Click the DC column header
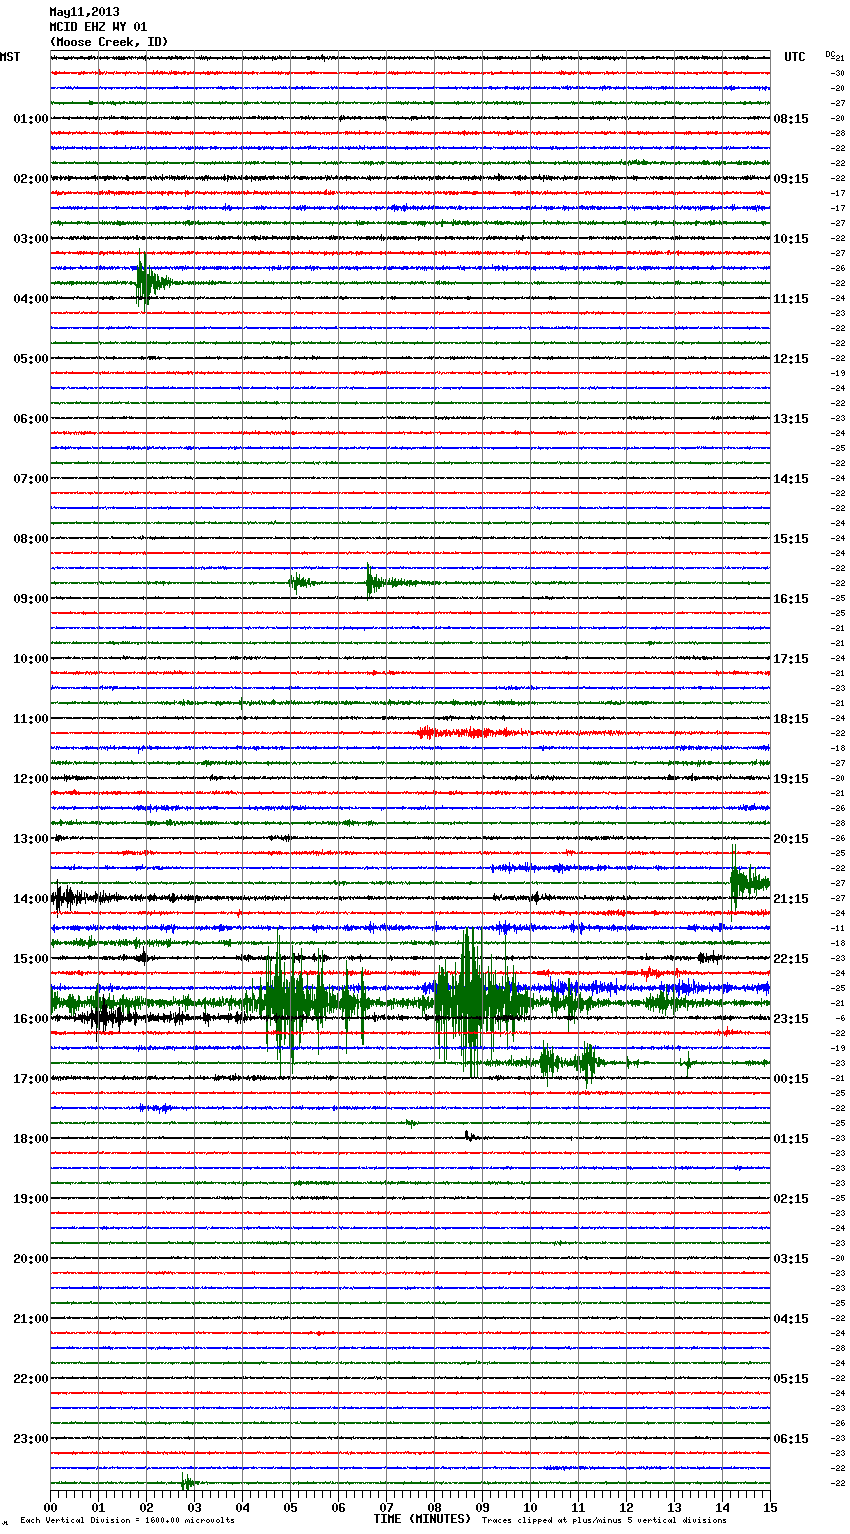This screenshot has height=1534, width=850. (830, 54)
